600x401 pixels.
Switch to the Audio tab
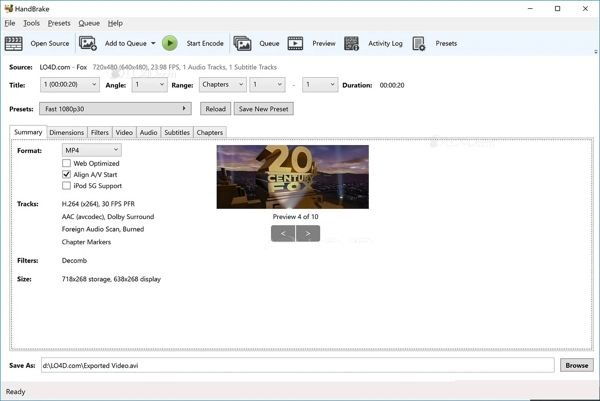pyautogui.click(x=148, y=132)
